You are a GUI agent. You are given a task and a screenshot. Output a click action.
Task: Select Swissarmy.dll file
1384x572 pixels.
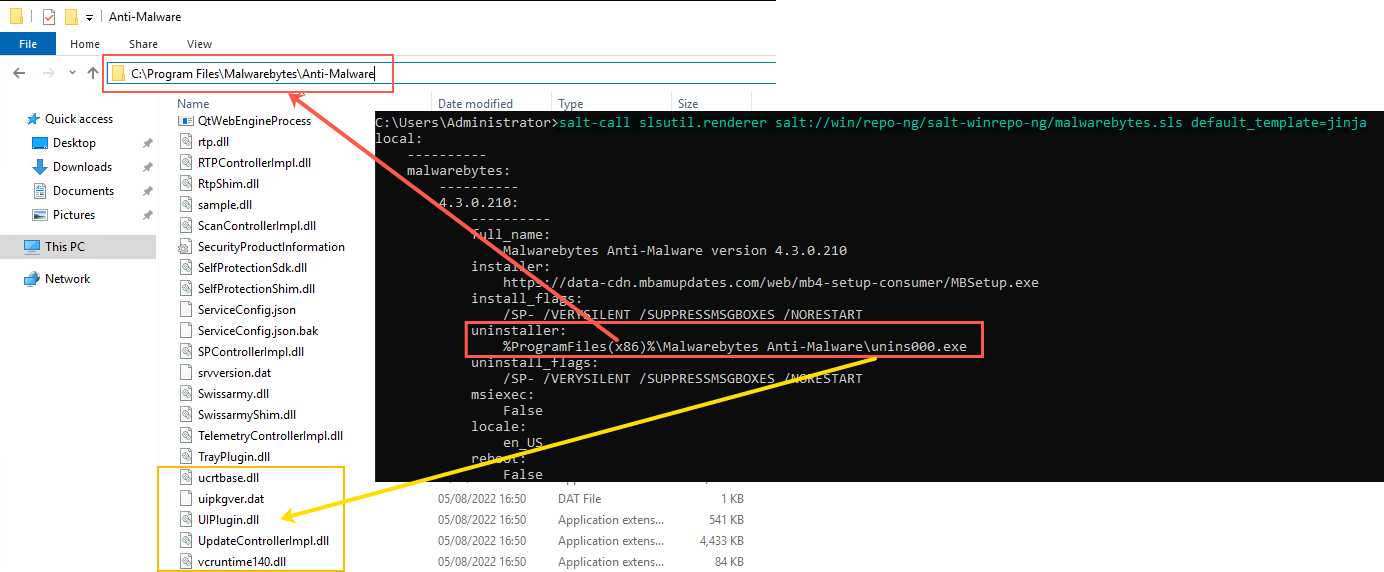pyautogui.click(x=233, y=394)
